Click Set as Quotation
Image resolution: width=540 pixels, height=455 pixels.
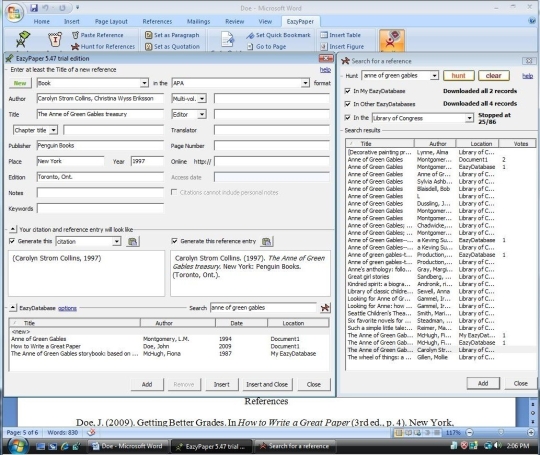[172, 46]
